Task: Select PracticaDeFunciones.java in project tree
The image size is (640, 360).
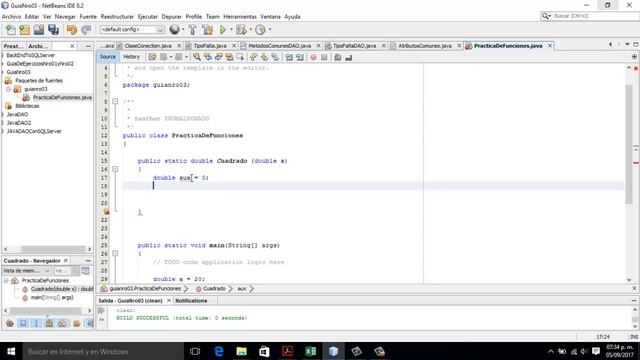Action: tap(62, 98)
